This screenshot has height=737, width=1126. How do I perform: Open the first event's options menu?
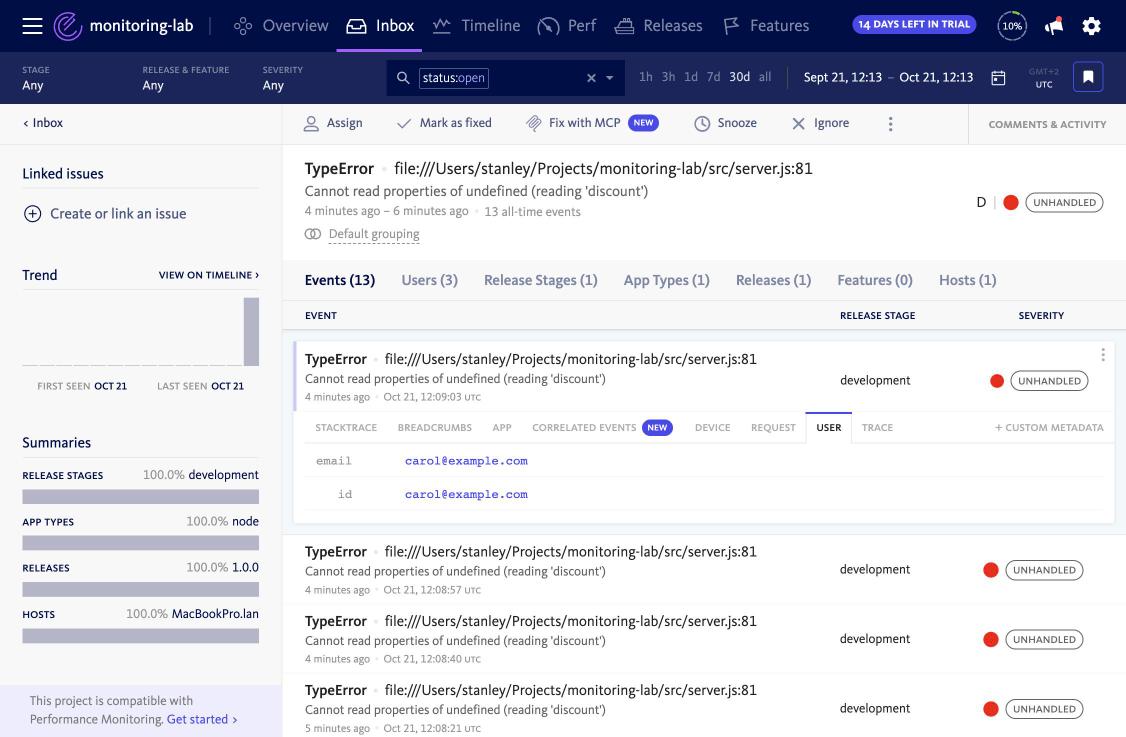coord(1102,355)
